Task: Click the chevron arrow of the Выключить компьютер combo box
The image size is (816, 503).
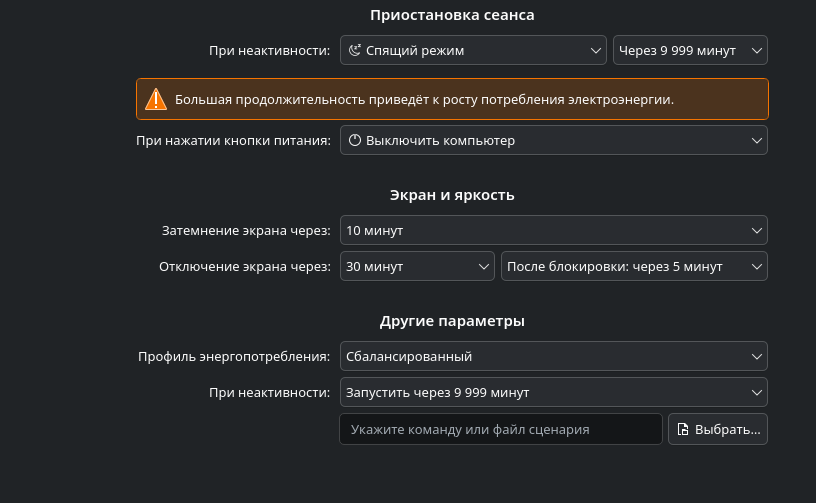Action: (756, 141)
